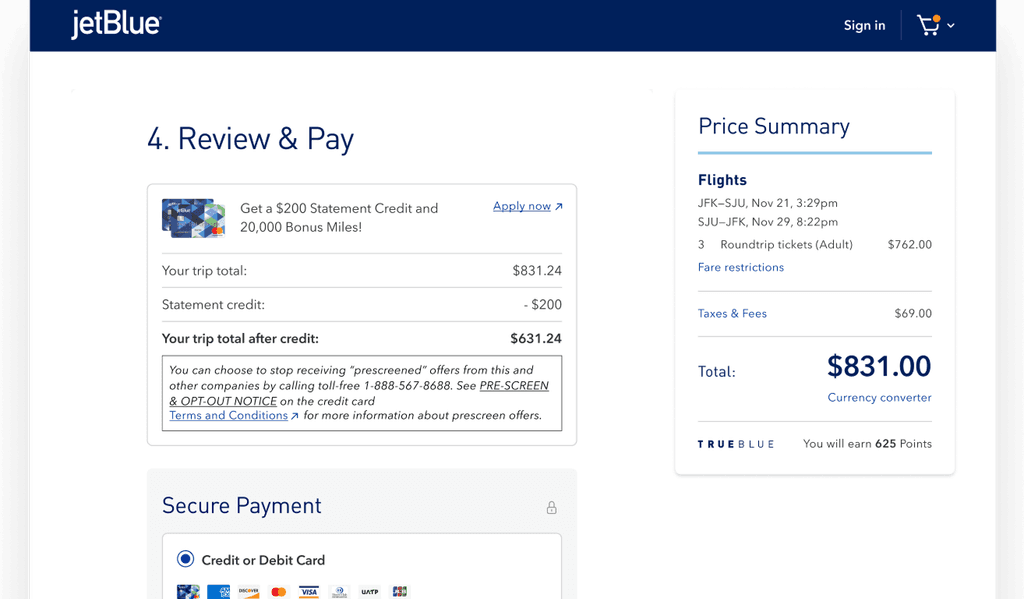Select Credit or Debit Card radio button
This screenshot has width=1024, height=599.
coord(185,559)
